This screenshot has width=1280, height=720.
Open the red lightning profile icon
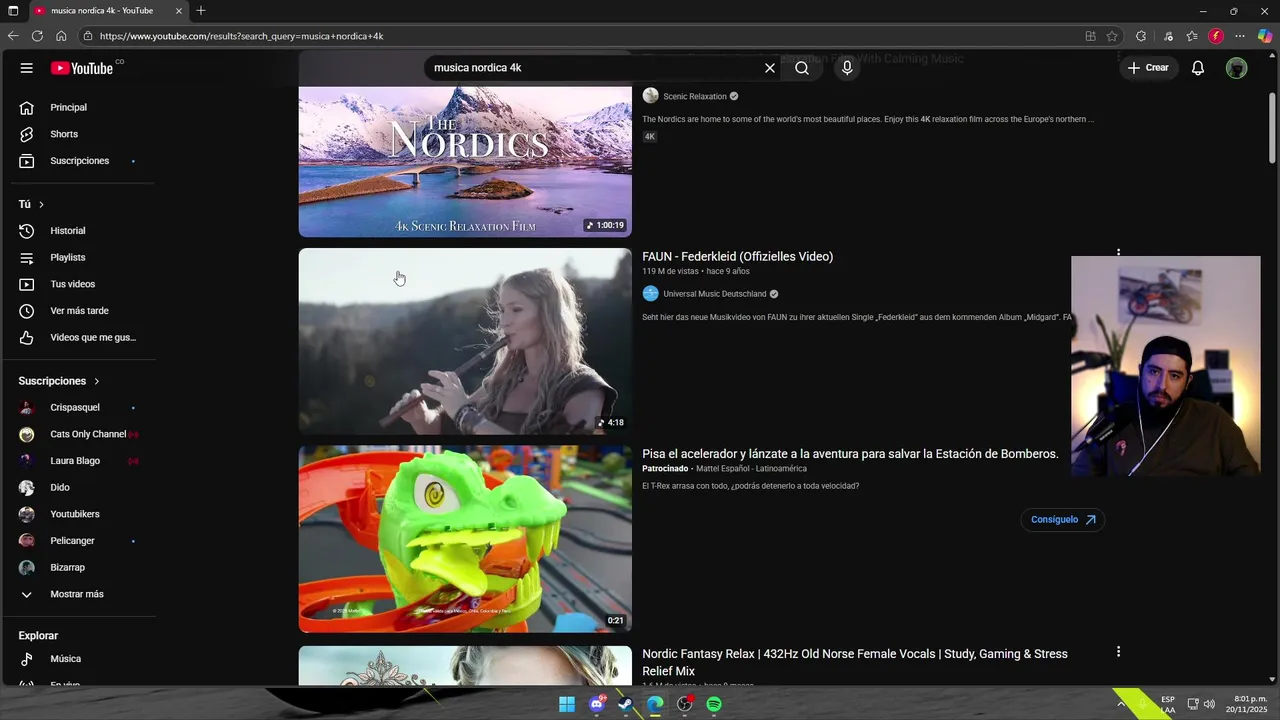tap(1216, 36)
